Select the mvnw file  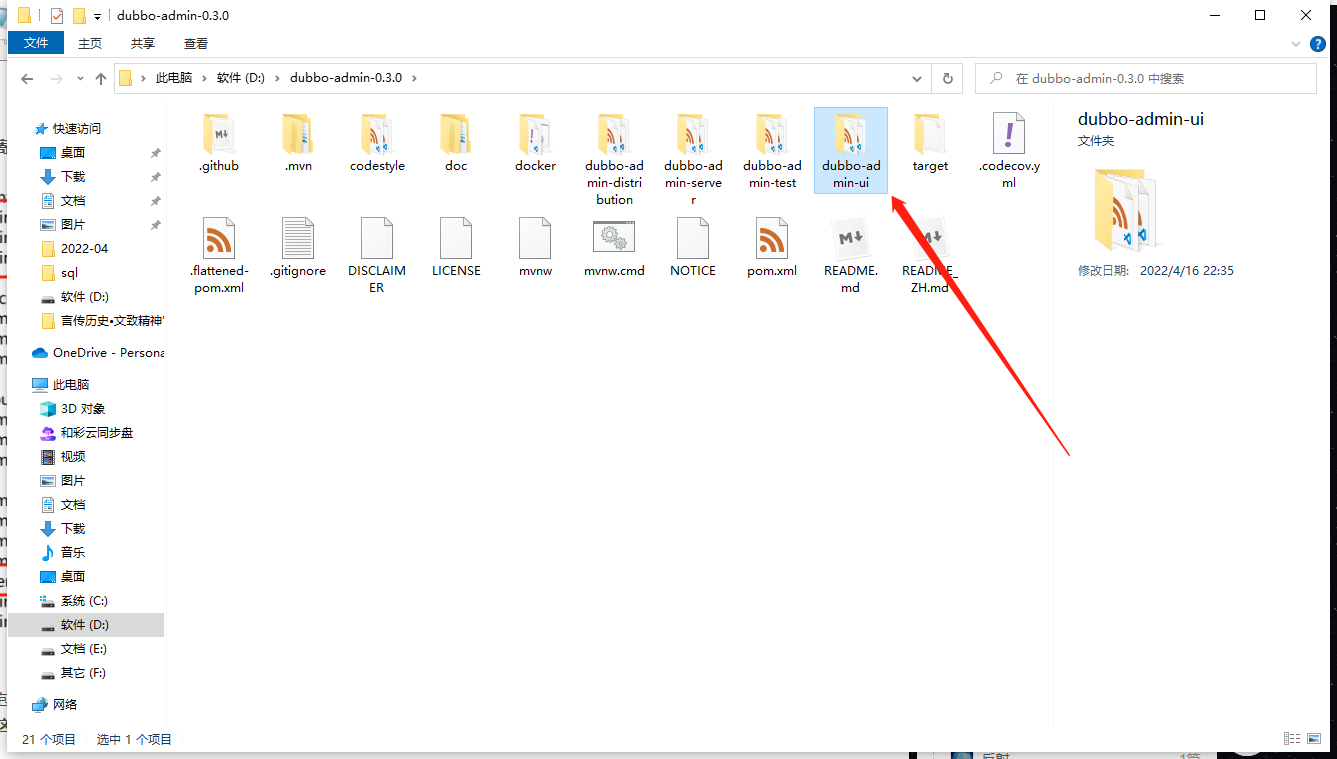(535, 248)
